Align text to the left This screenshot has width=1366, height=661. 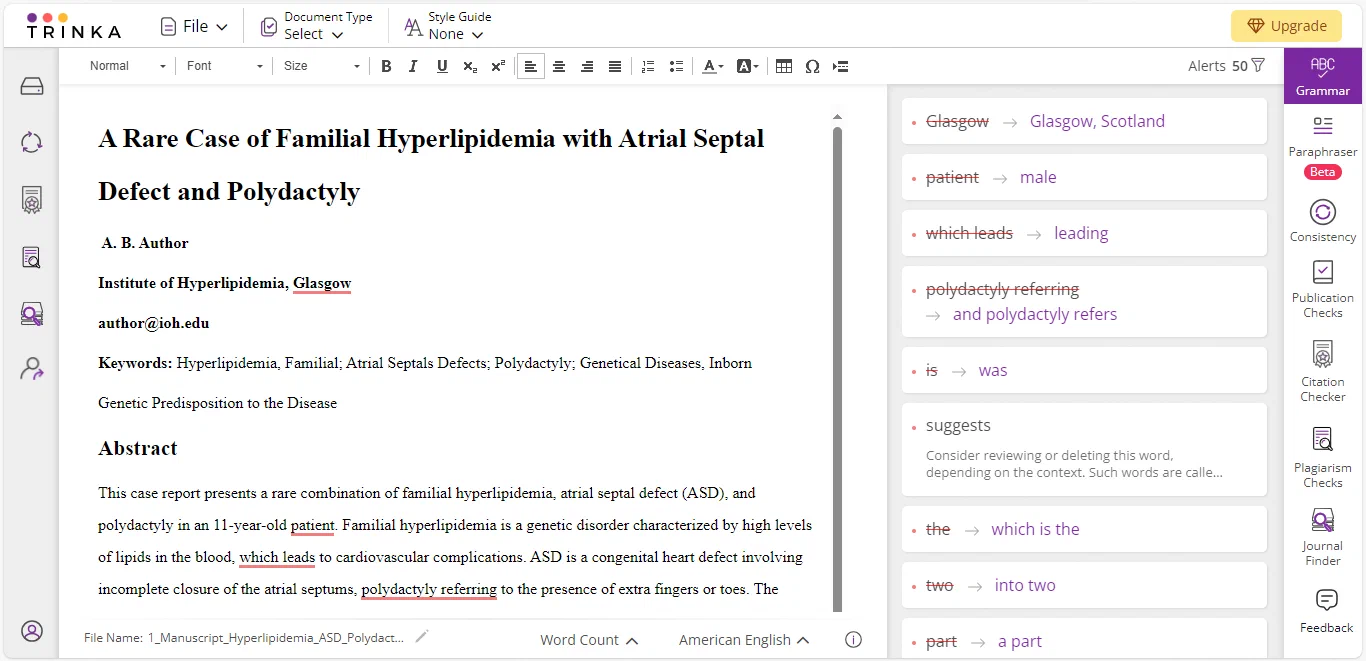[531, 67]
